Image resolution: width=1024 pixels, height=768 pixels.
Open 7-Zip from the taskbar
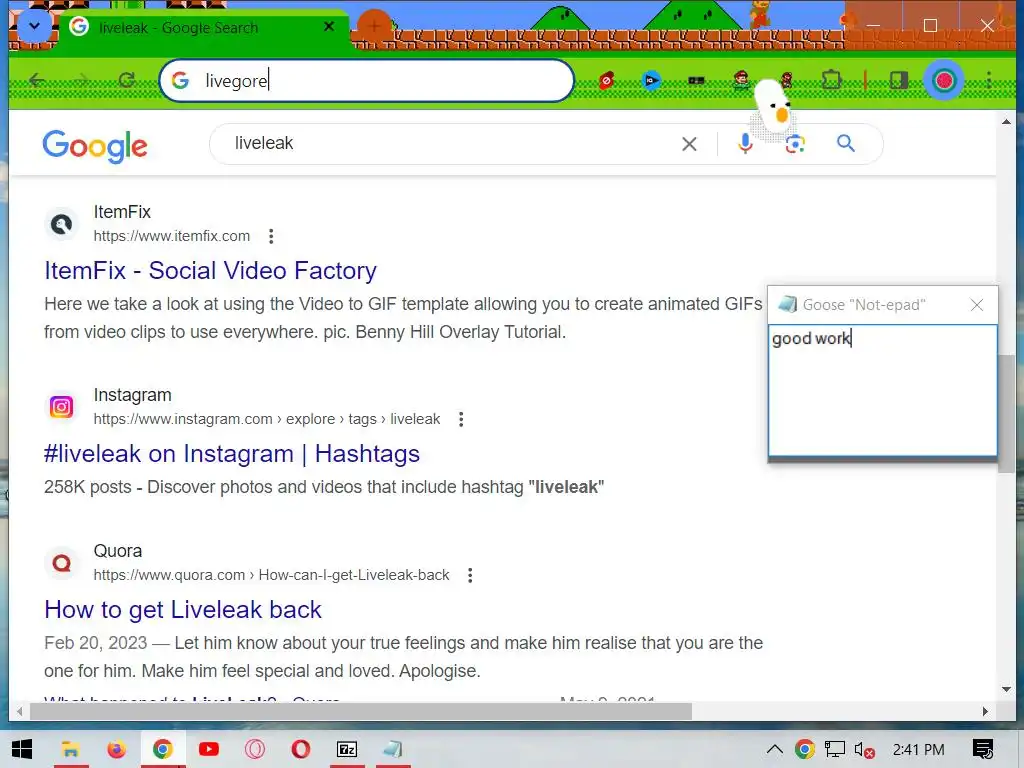tap(347, 749)
